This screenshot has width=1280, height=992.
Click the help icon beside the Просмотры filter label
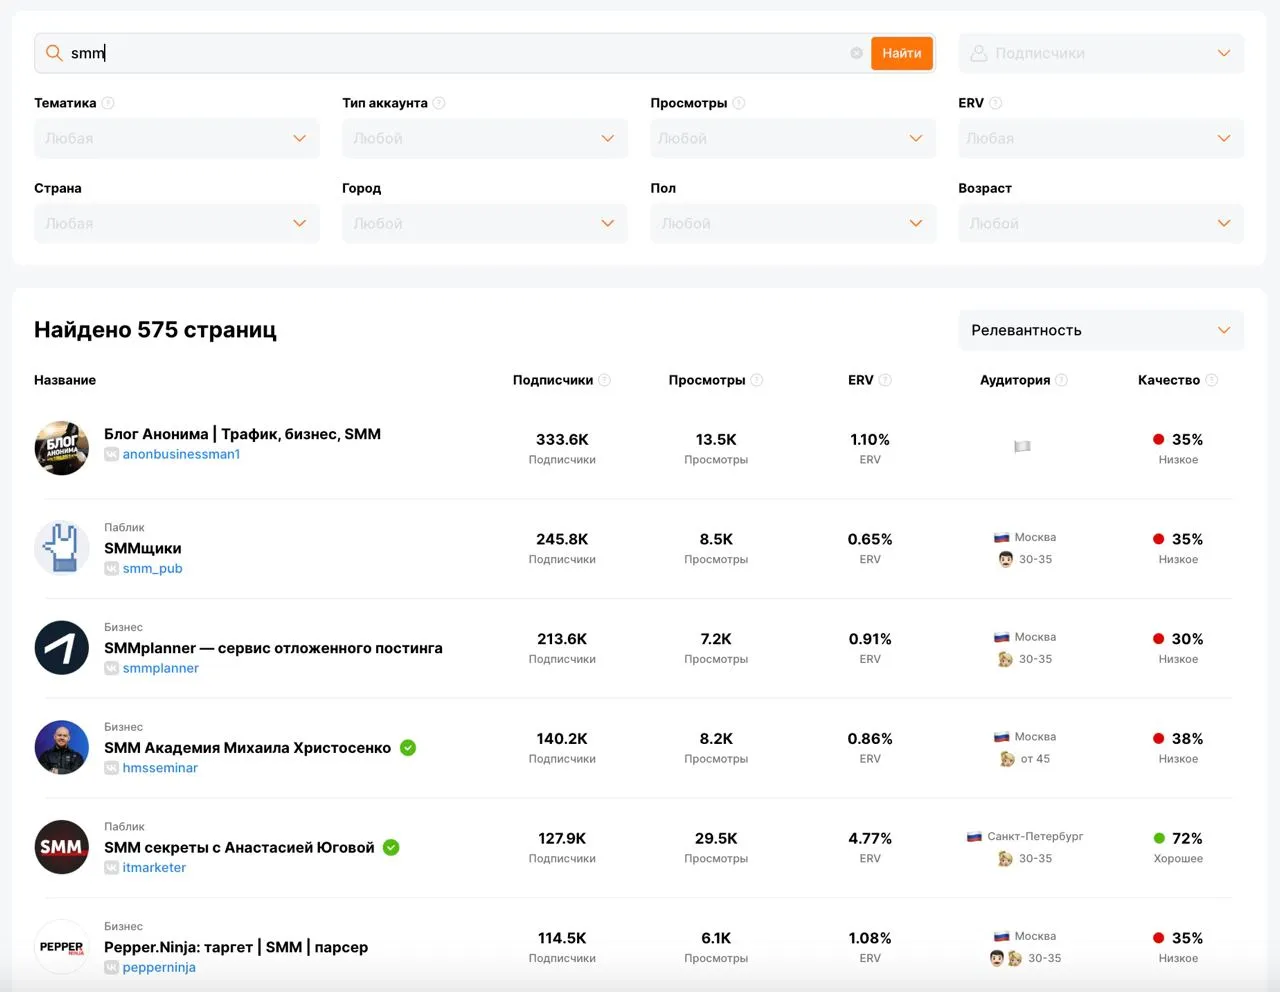click(739, 103)
